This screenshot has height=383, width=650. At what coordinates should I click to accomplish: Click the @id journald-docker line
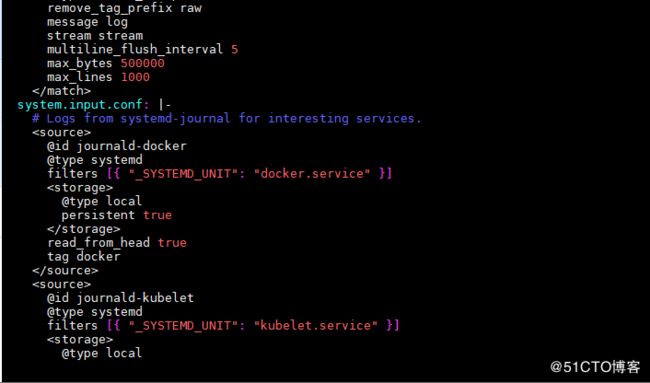[117, 146]
